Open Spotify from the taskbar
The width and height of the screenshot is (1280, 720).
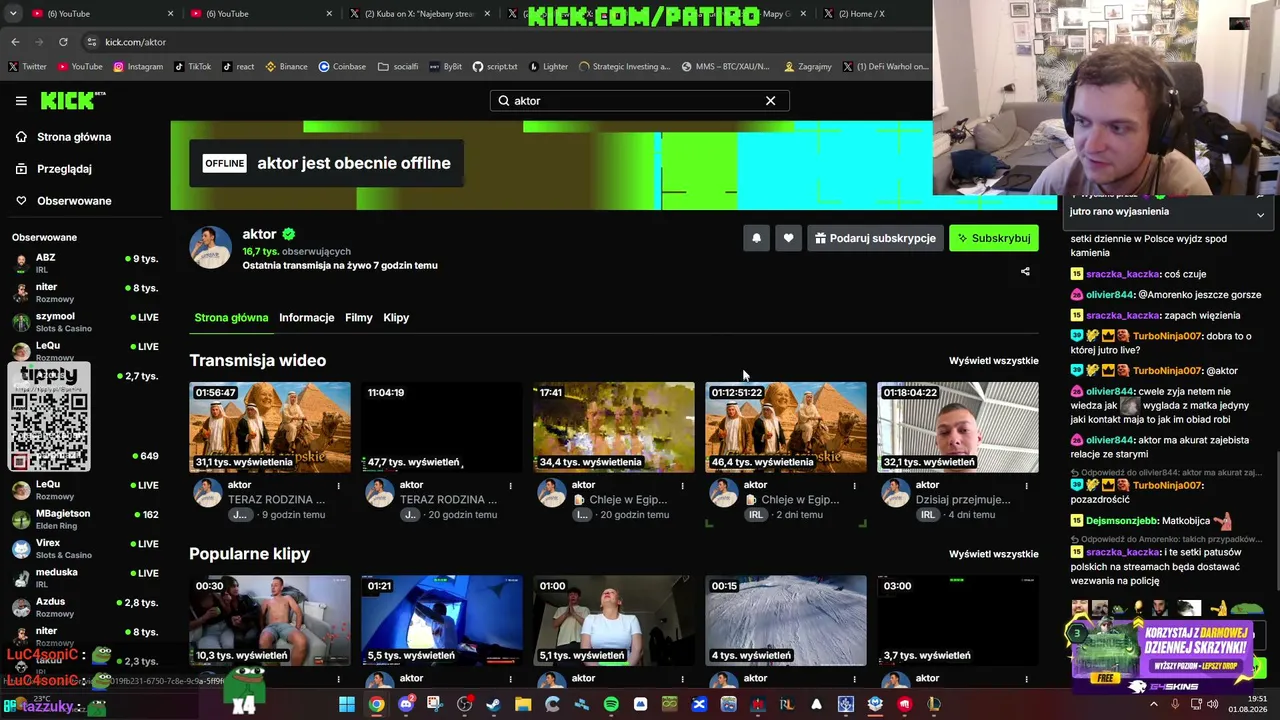coord(611,704)
